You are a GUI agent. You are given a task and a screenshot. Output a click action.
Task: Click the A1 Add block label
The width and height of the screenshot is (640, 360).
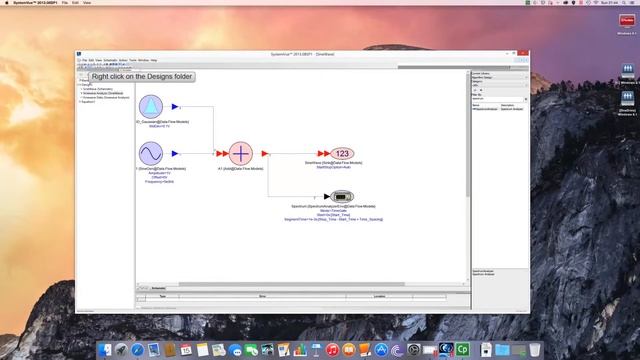(240, 169)
